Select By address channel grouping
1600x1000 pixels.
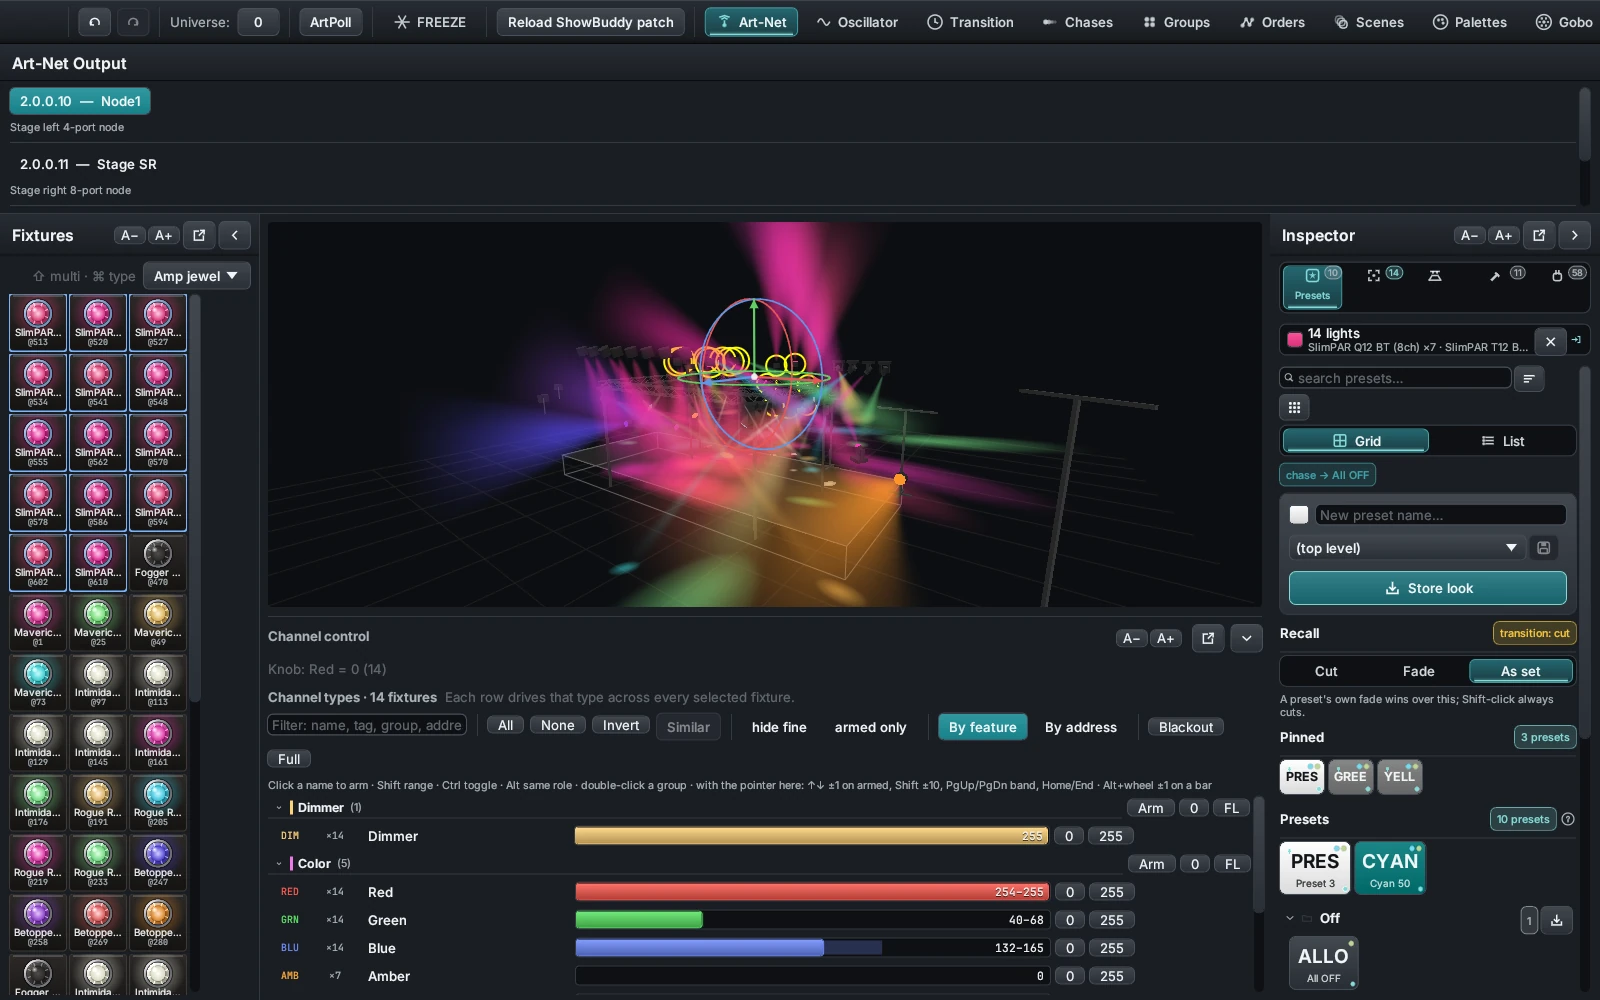pos(1081,727)
